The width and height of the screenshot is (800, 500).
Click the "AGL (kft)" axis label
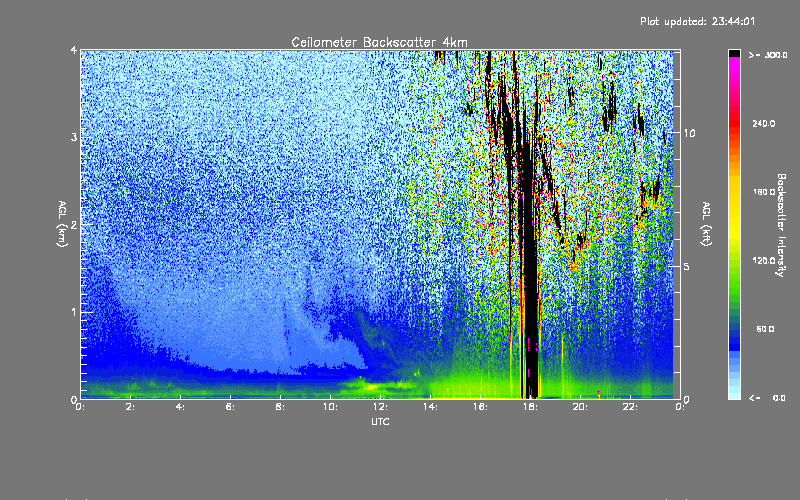(x=706, y=224)
